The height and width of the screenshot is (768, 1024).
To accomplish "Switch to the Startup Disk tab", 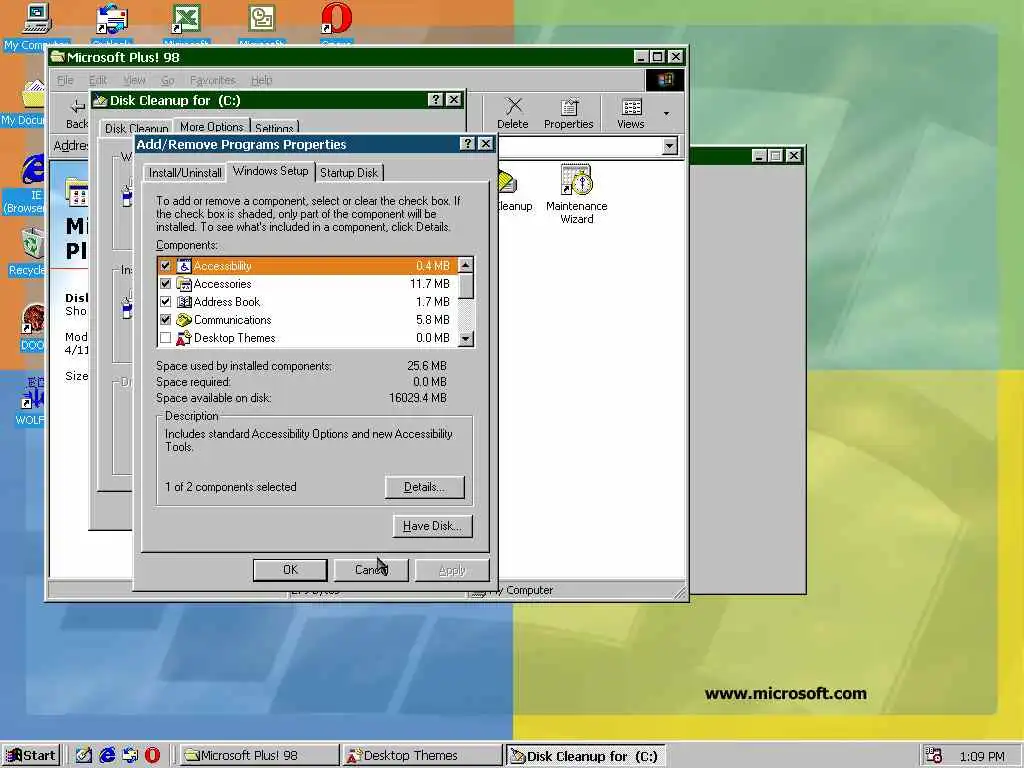I will (x=349, y=173).
